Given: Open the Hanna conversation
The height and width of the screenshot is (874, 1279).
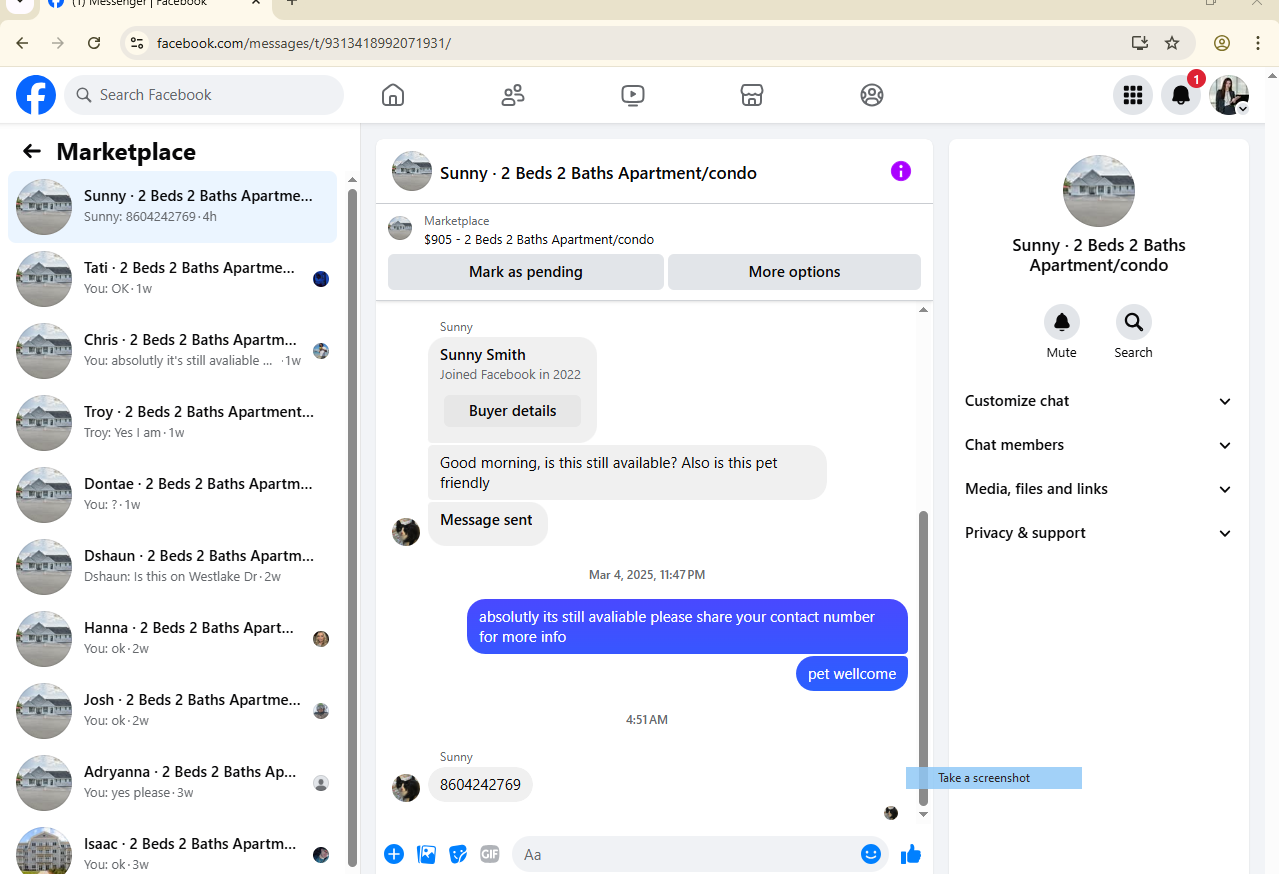Looking at the screenshot, I should click(x=172, y=639).
